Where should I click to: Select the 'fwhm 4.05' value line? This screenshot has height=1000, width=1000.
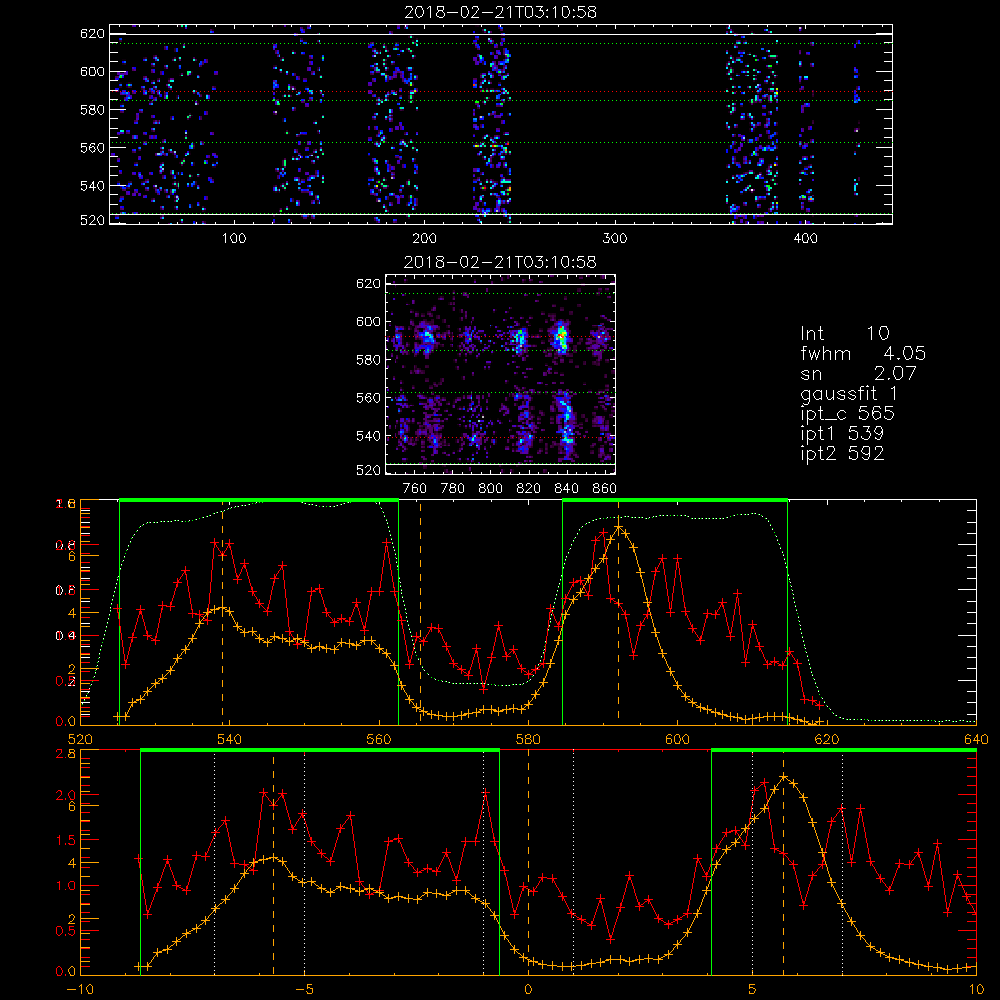pyautogui.click(x=863, y=353)
